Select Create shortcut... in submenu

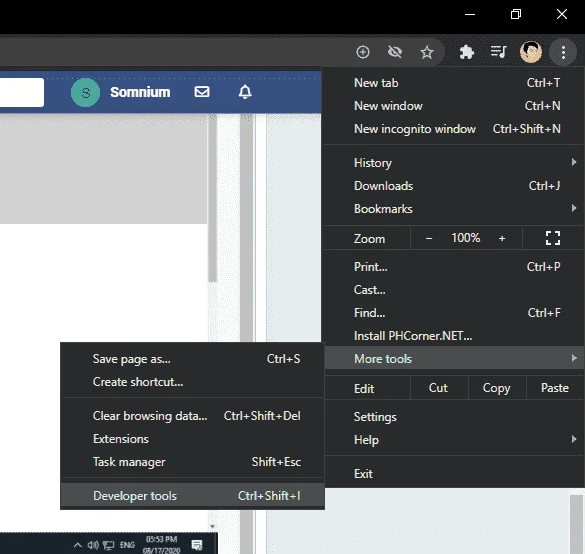click(192, 382)
